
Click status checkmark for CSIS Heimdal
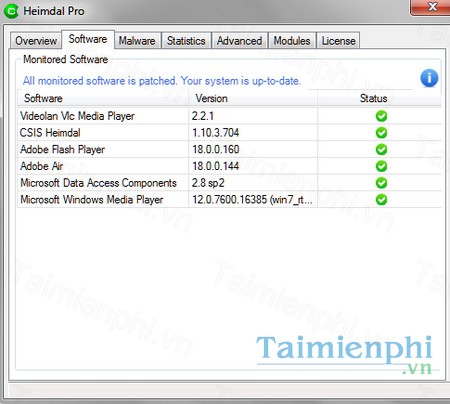pos(381,133)
